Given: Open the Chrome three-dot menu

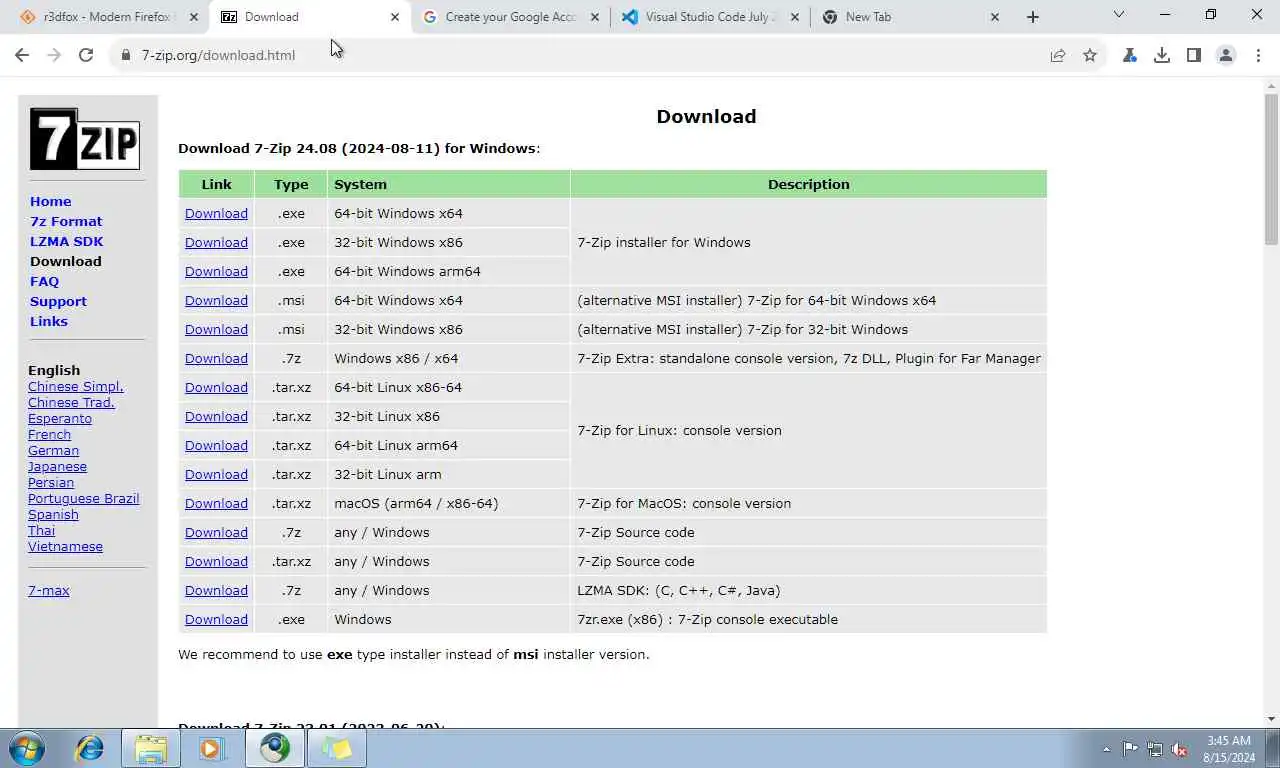Looking at the screenshot, I should pyautogui.click(x=1258, y=55).
